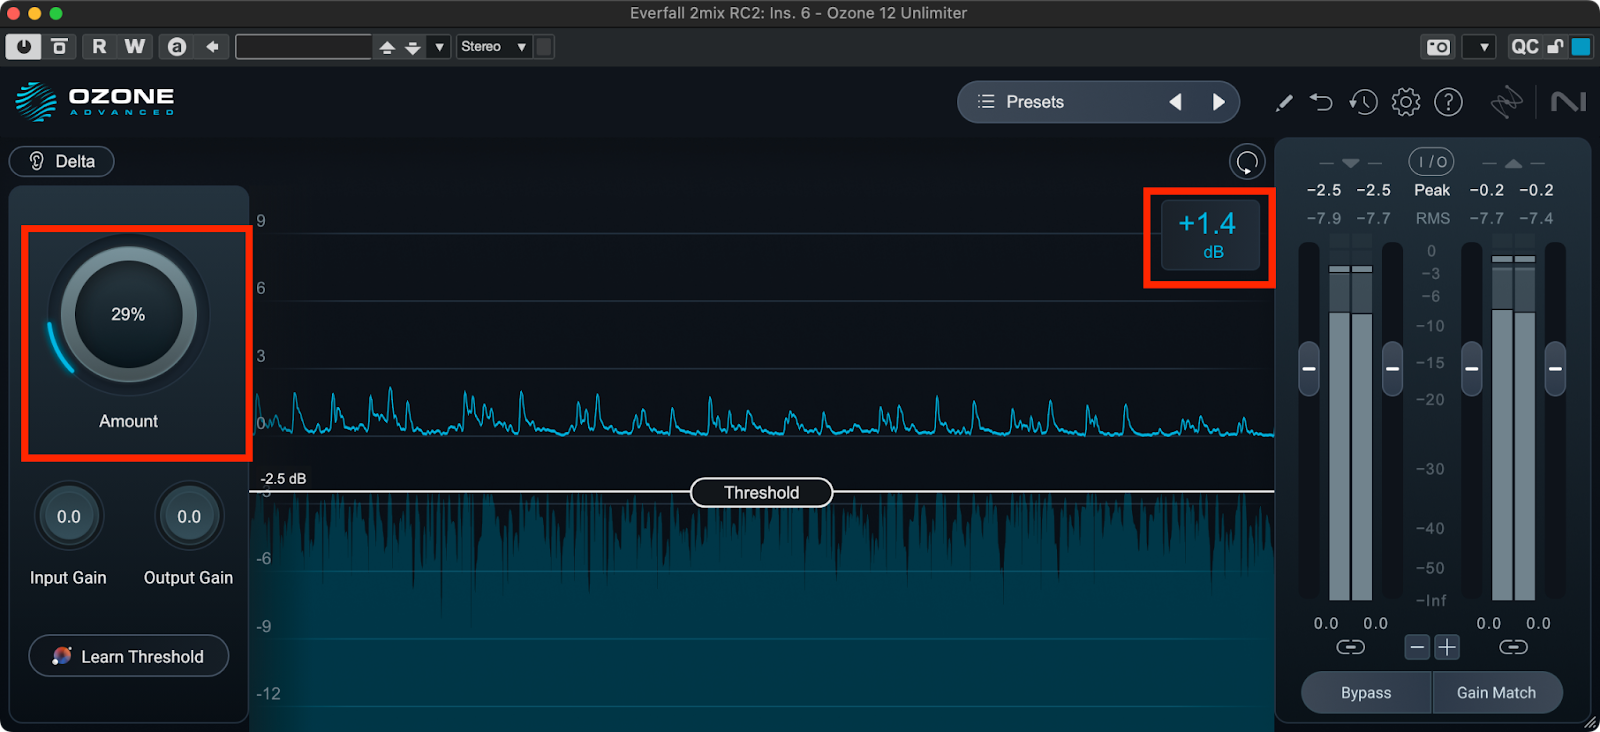Click the help question mark icon

(x=1448, y=102)
